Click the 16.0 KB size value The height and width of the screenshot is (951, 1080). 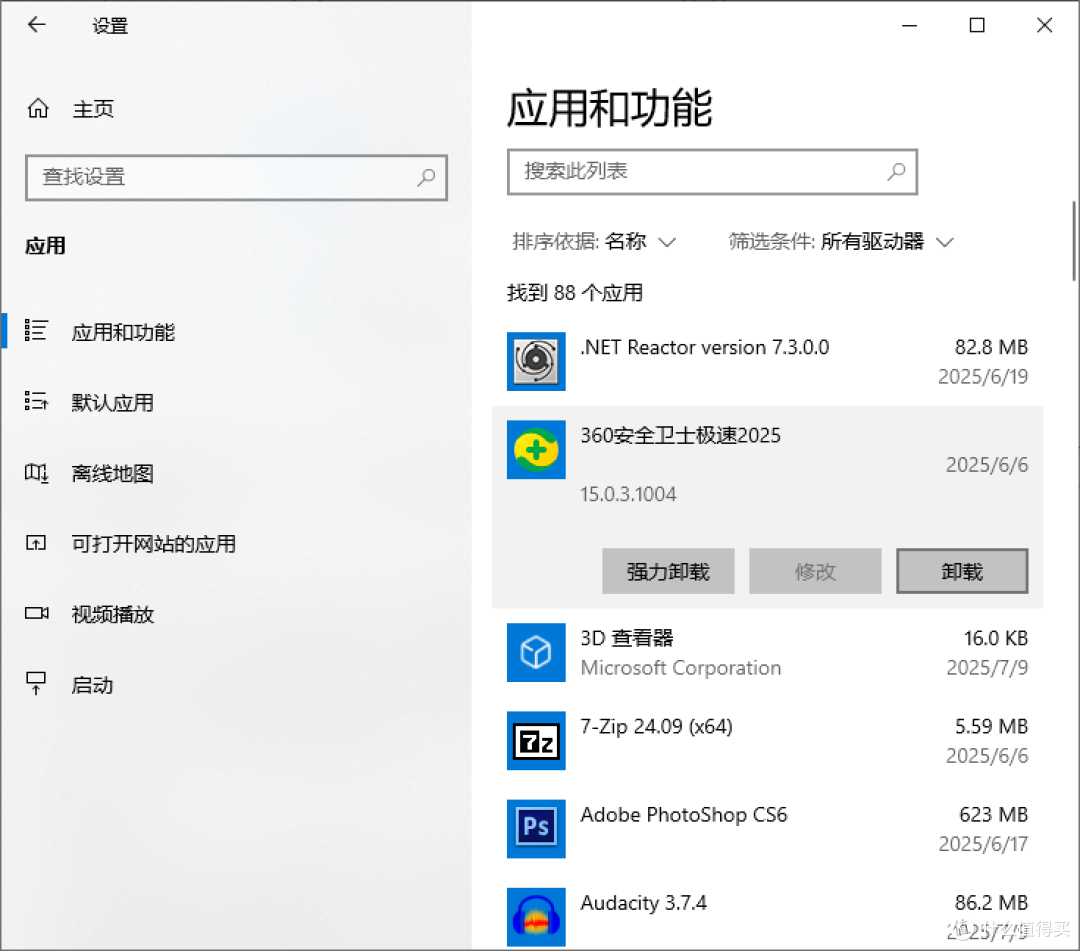click(996, 638)
